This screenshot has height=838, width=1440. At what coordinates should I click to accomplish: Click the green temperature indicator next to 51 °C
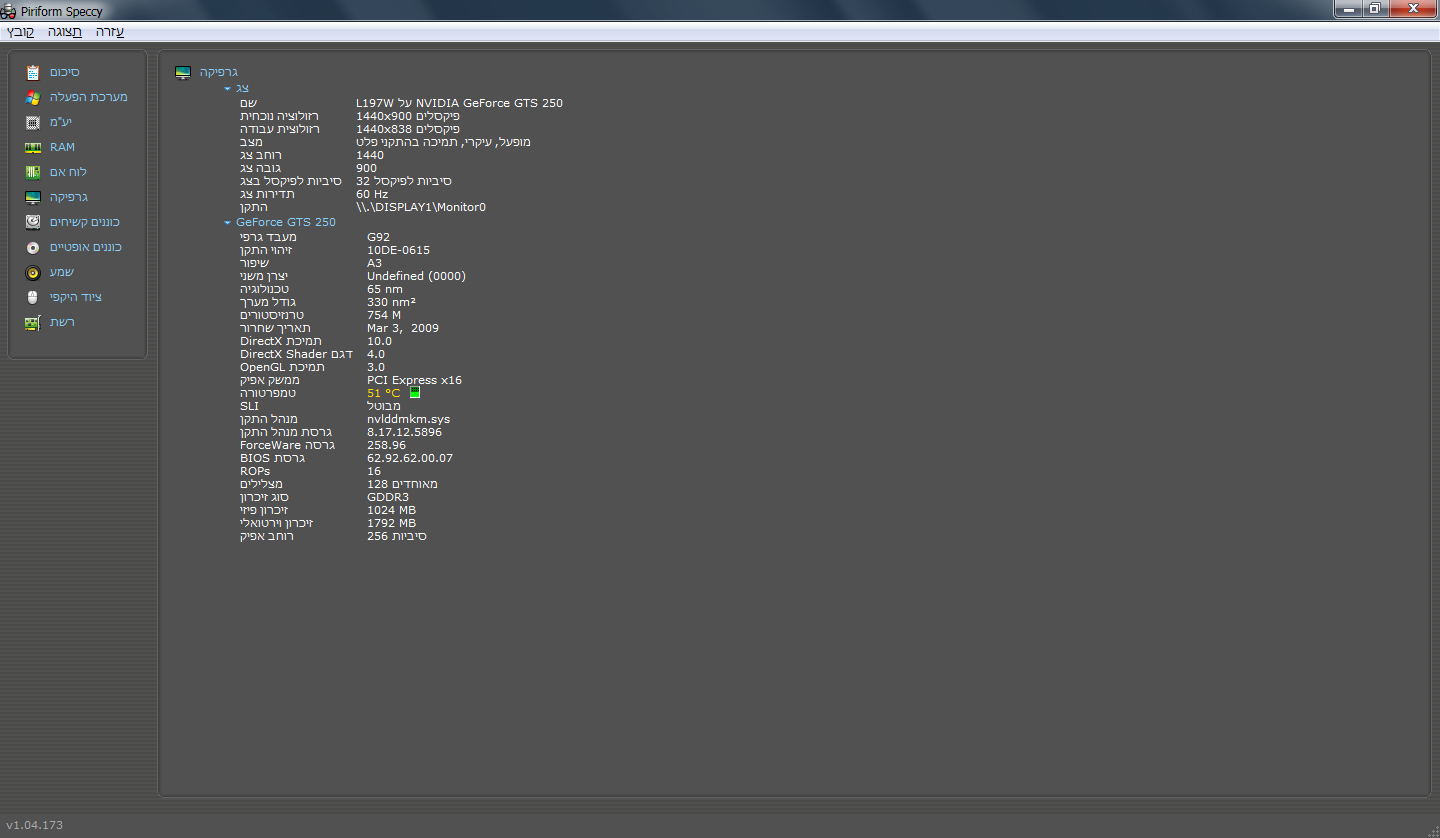415,393
